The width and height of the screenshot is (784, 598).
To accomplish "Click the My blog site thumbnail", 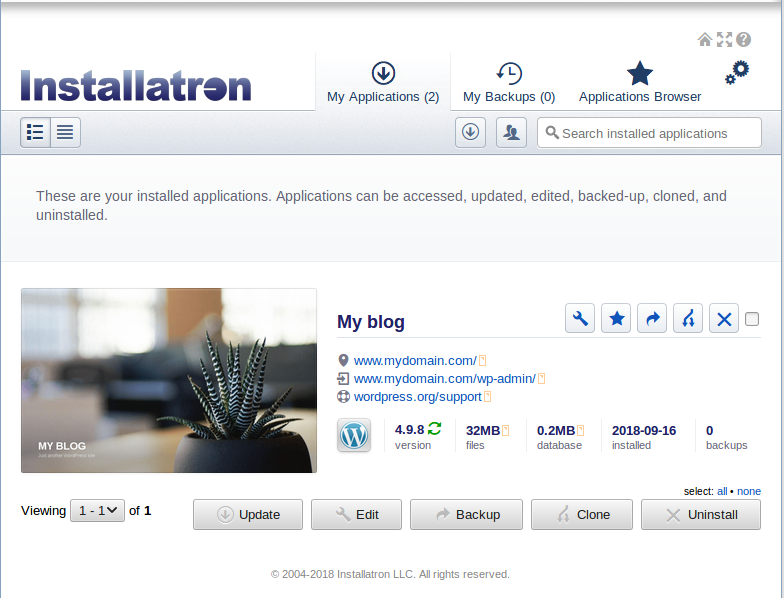I will coord(169,380).
